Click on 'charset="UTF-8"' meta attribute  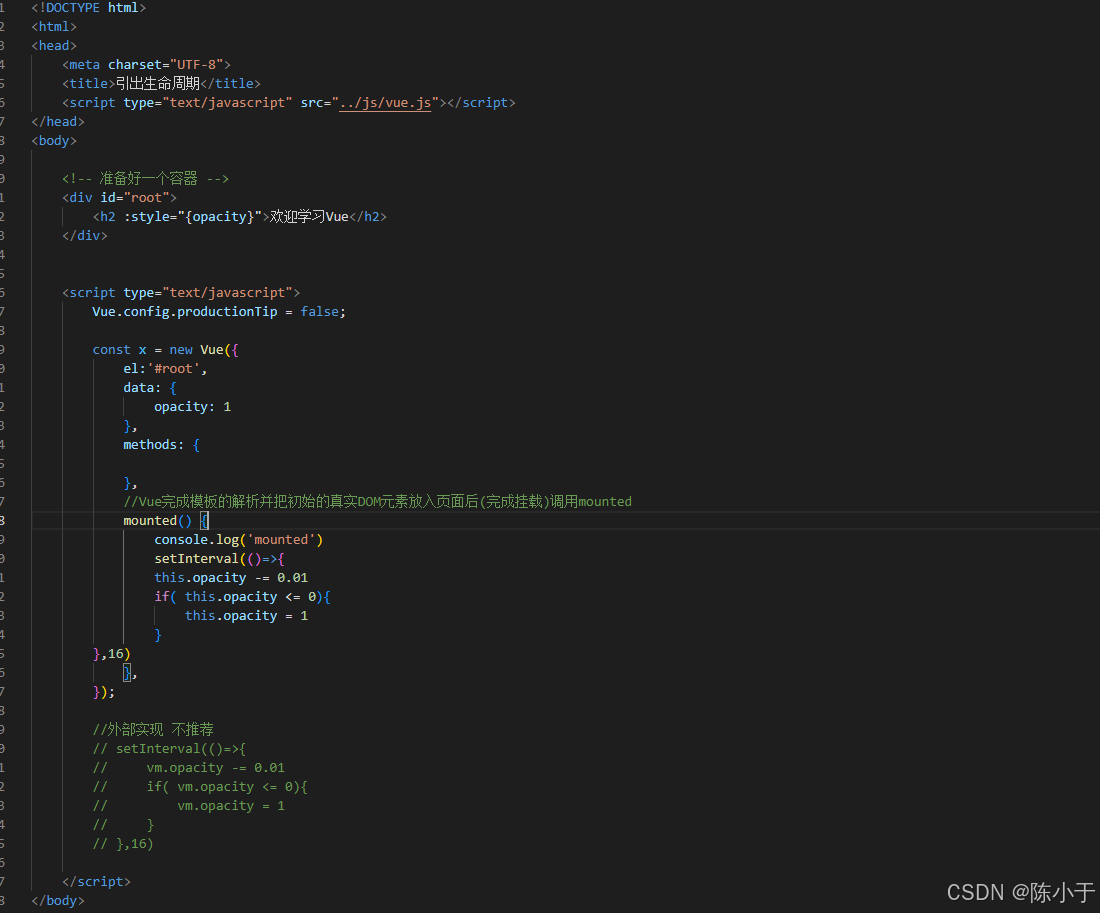(166, 65)
